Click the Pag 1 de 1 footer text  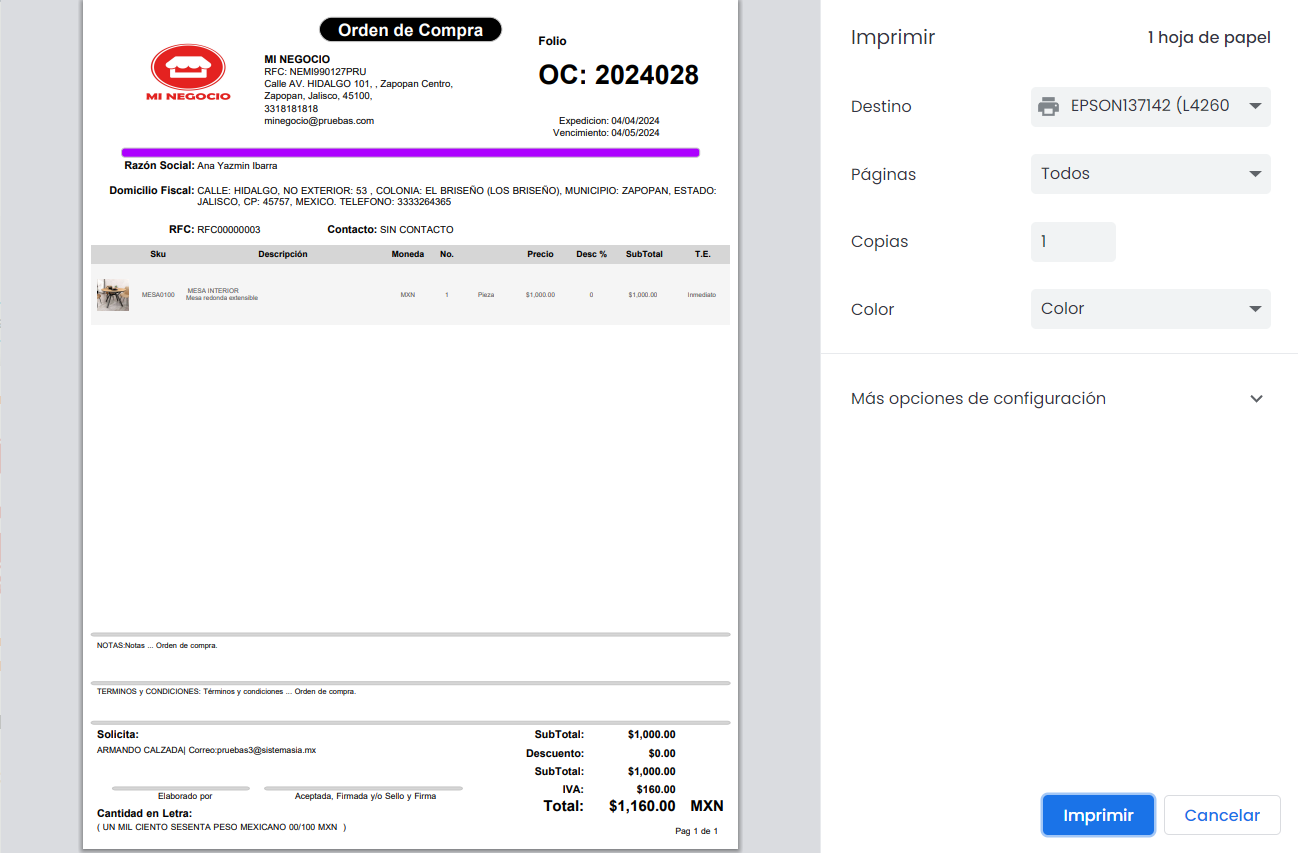696,831
